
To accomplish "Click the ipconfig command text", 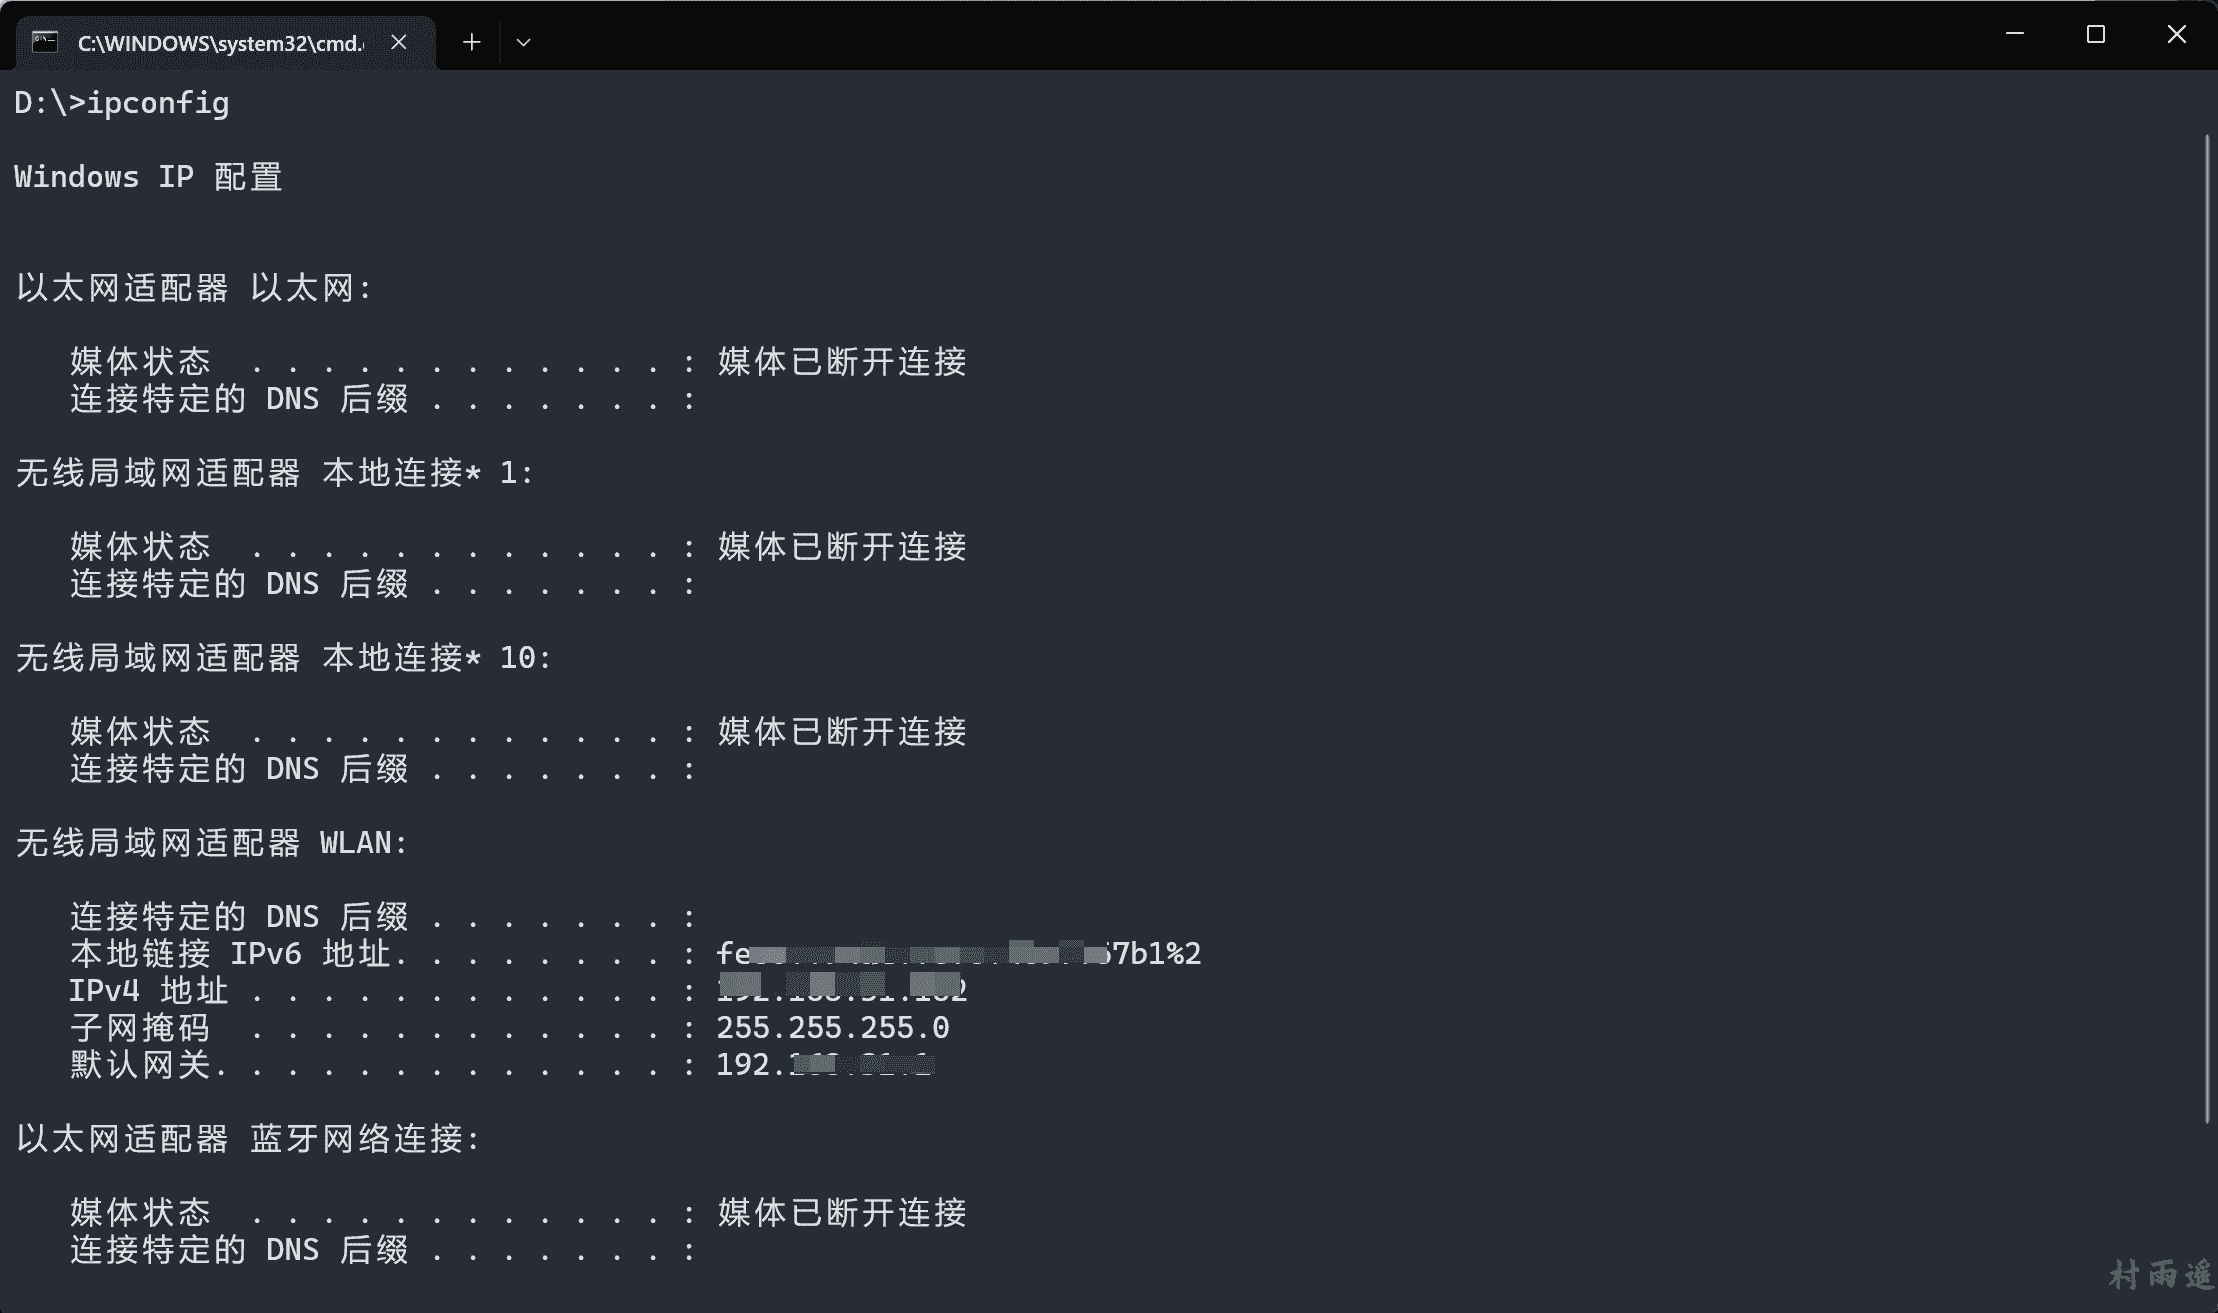I will [158, 103].
